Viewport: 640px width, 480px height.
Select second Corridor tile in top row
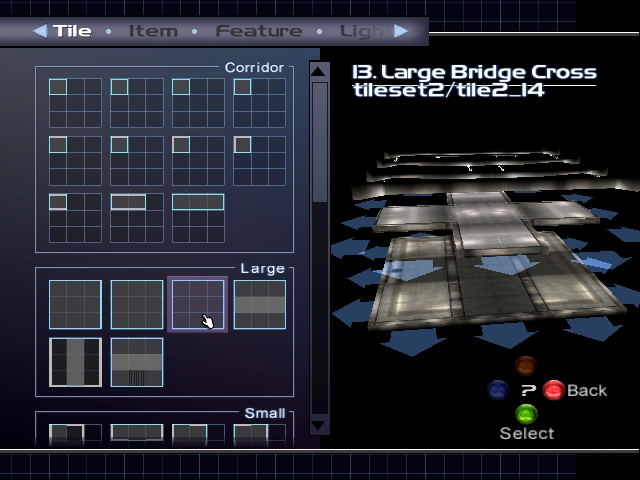pos(137,103)
